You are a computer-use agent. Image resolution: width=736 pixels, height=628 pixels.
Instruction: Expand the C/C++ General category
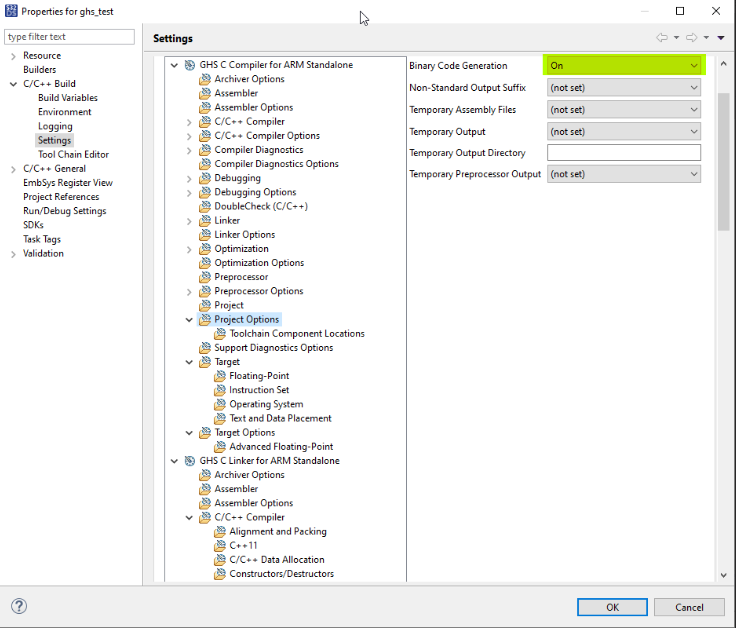point(13,169)
